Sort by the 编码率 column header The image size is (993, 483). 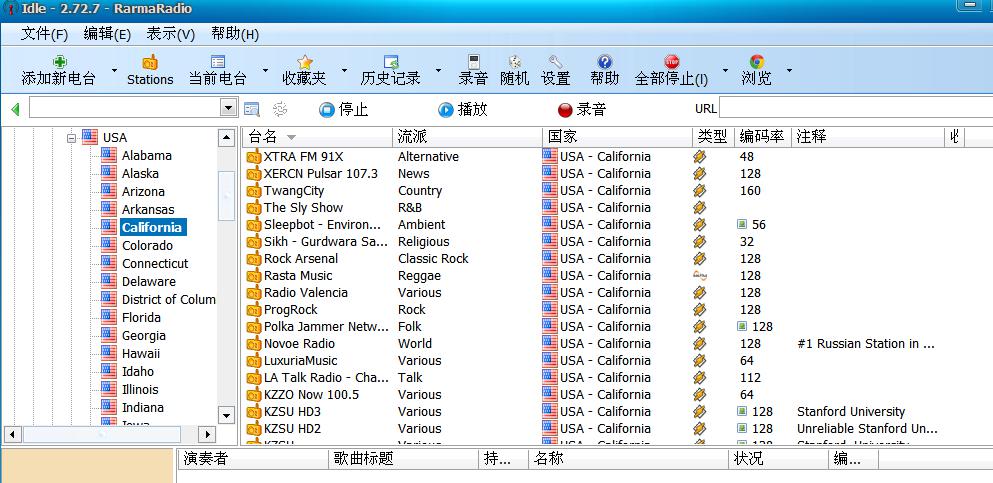point(762,137)
